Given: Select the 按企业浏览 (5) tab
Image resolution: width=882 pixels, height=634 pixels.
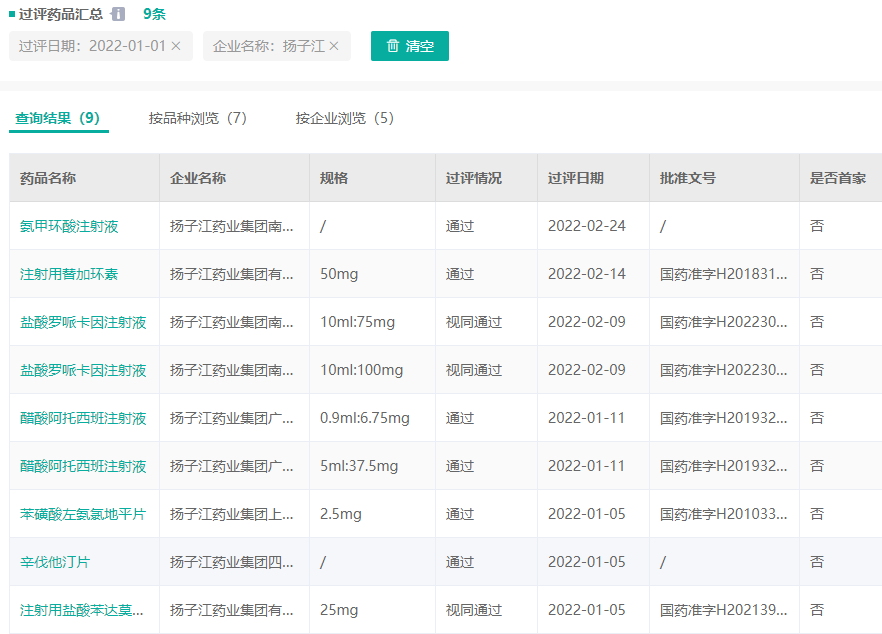Looking at the screenshot, I should pos(344,118).
